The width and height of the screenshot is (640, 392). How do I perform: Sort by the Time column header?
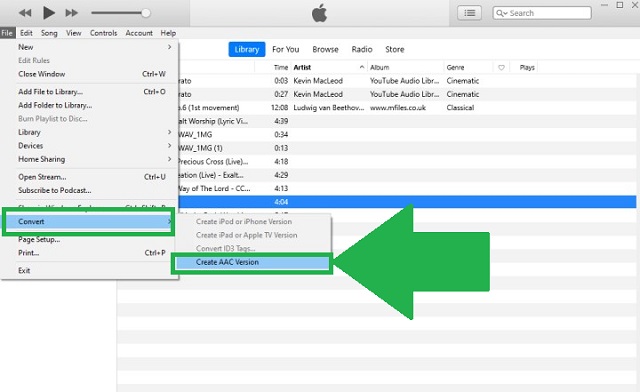click(x=281, y=67)
